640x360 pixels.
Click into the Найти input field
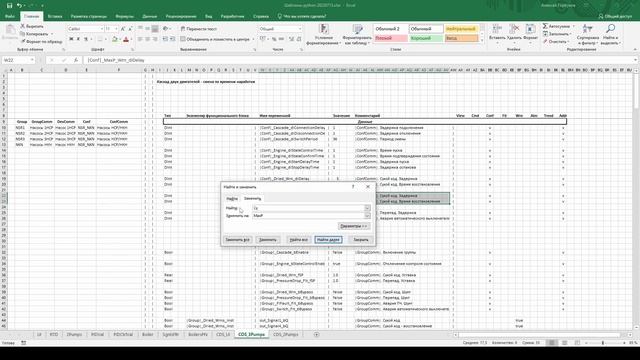[x=308, y=208]
